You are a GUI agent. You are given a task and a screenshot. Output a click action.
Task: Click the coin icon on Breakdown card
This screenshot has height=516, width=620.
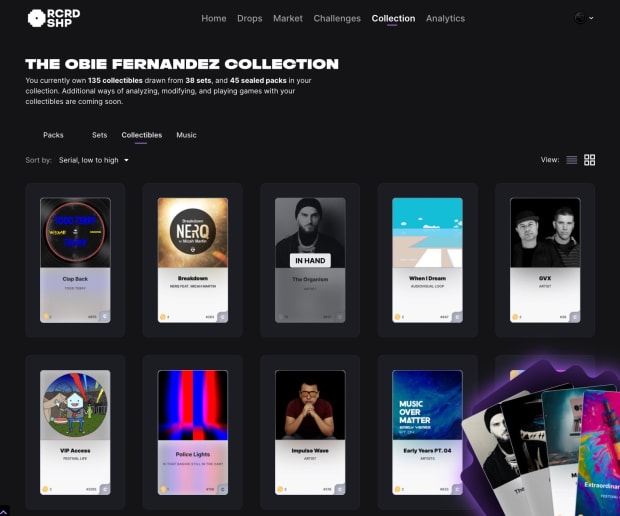click(x=163, y=317)
